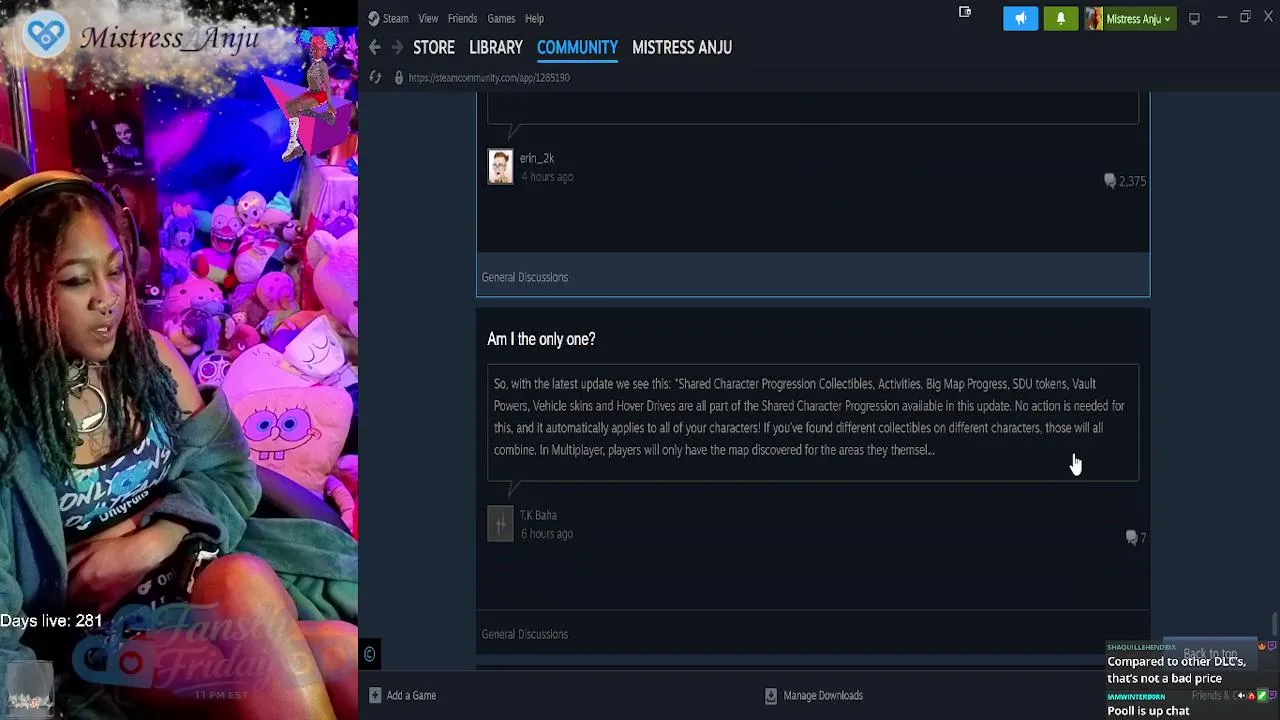This screenshot has height=720, width=1280.
Task: Open the Games menu
Action: [501, 18]
